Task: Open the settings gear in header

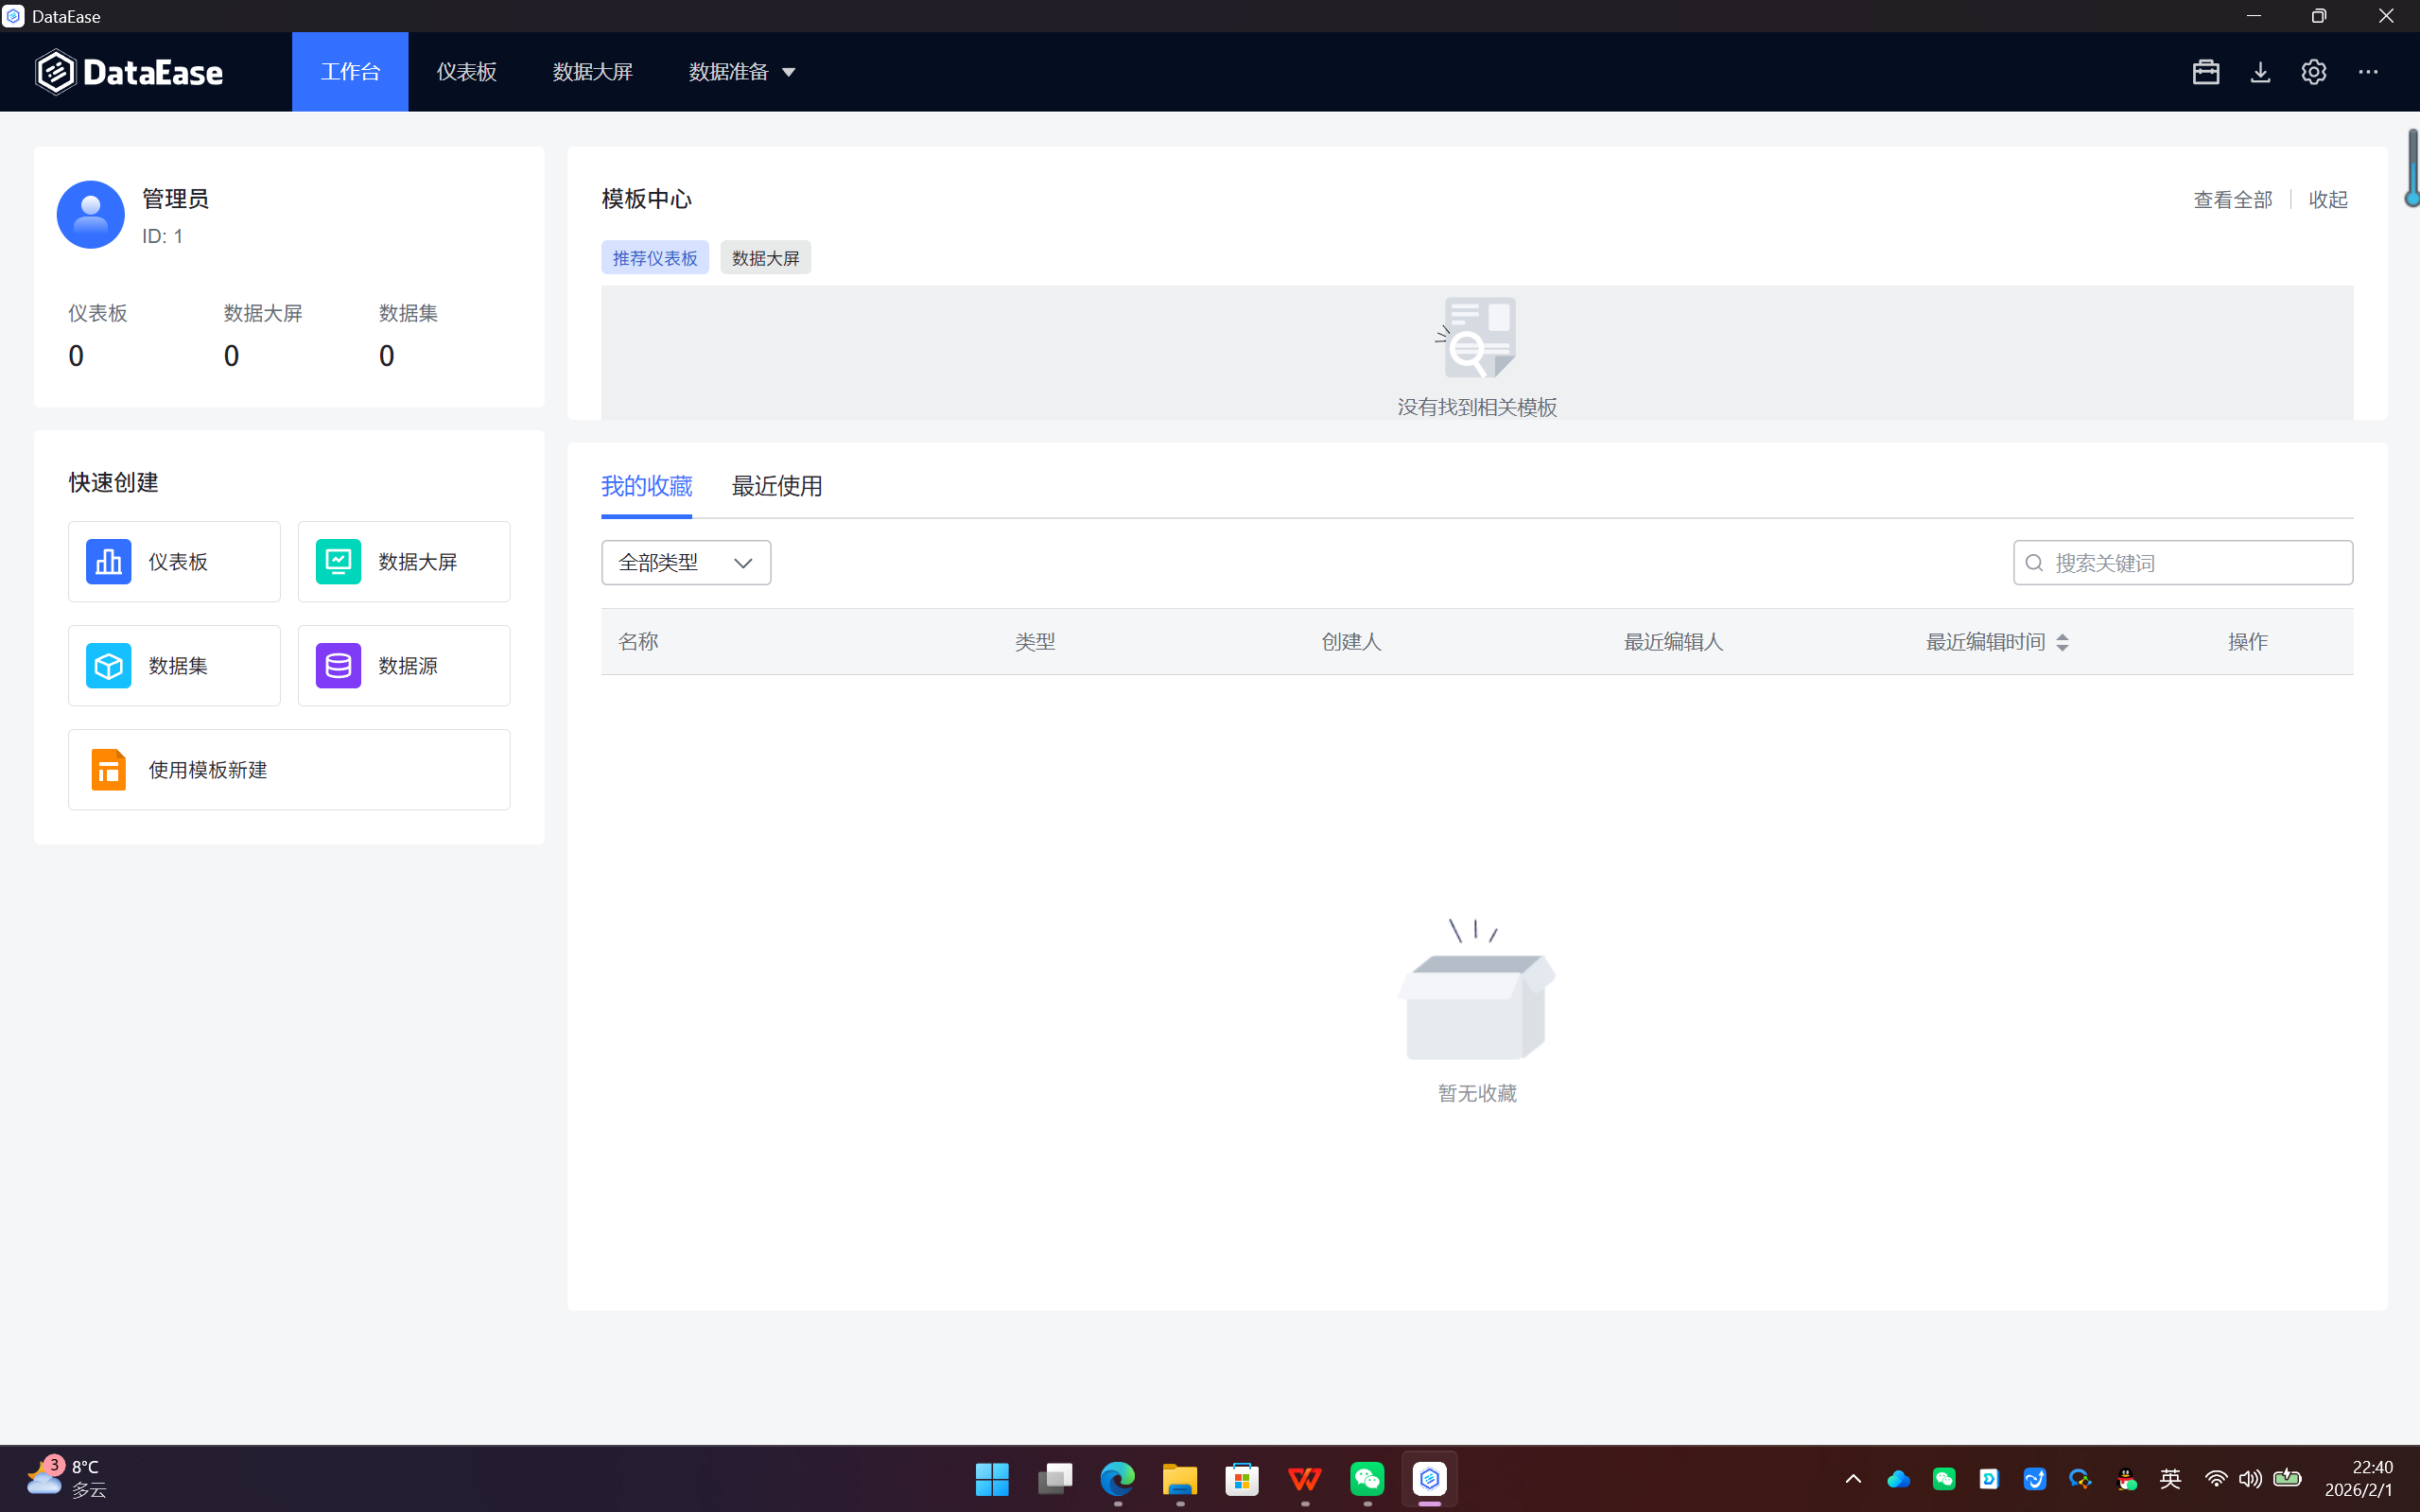Action: coord(2313,72)
